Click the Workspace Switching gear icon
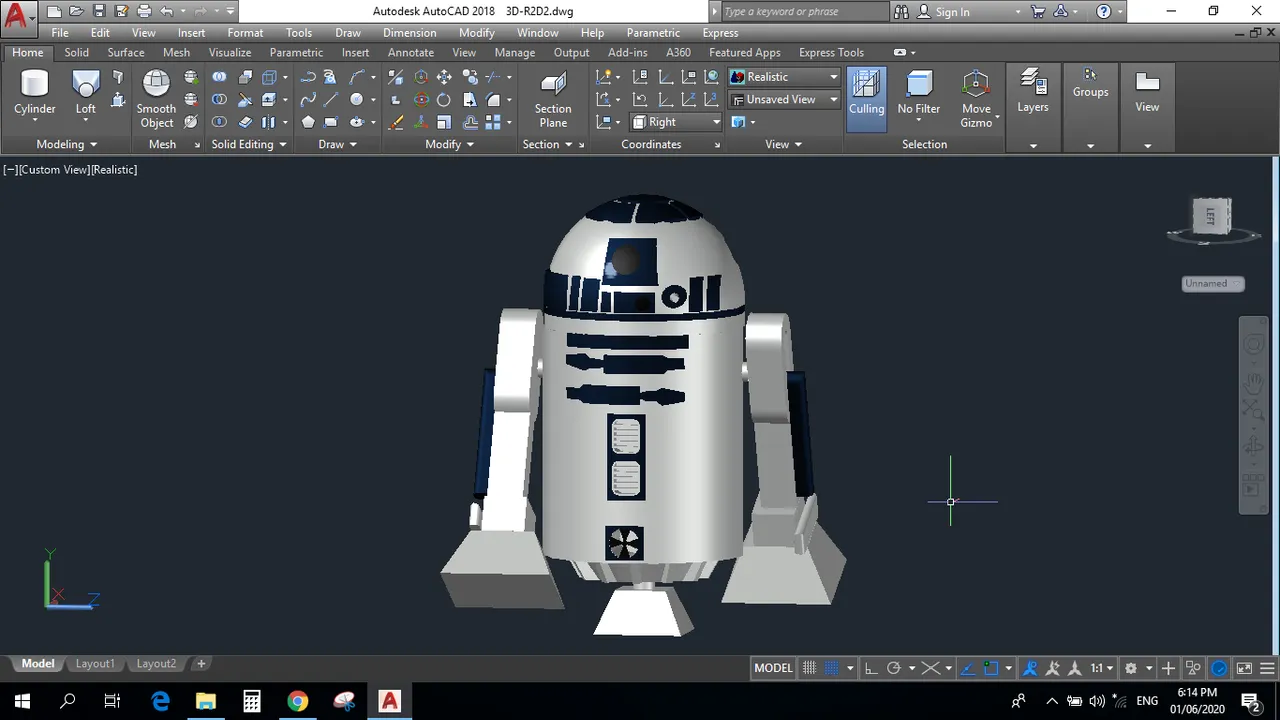Viewport: 1280px width, 720px height. coord(1131,668)
